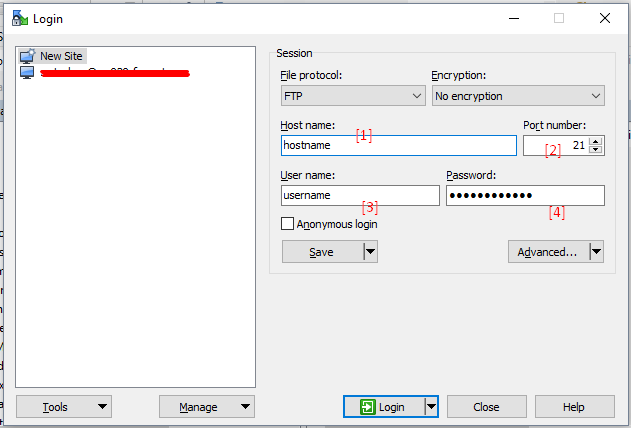Focus the User name field
This screenshot has height=428, width=631.
pos(360,195)
